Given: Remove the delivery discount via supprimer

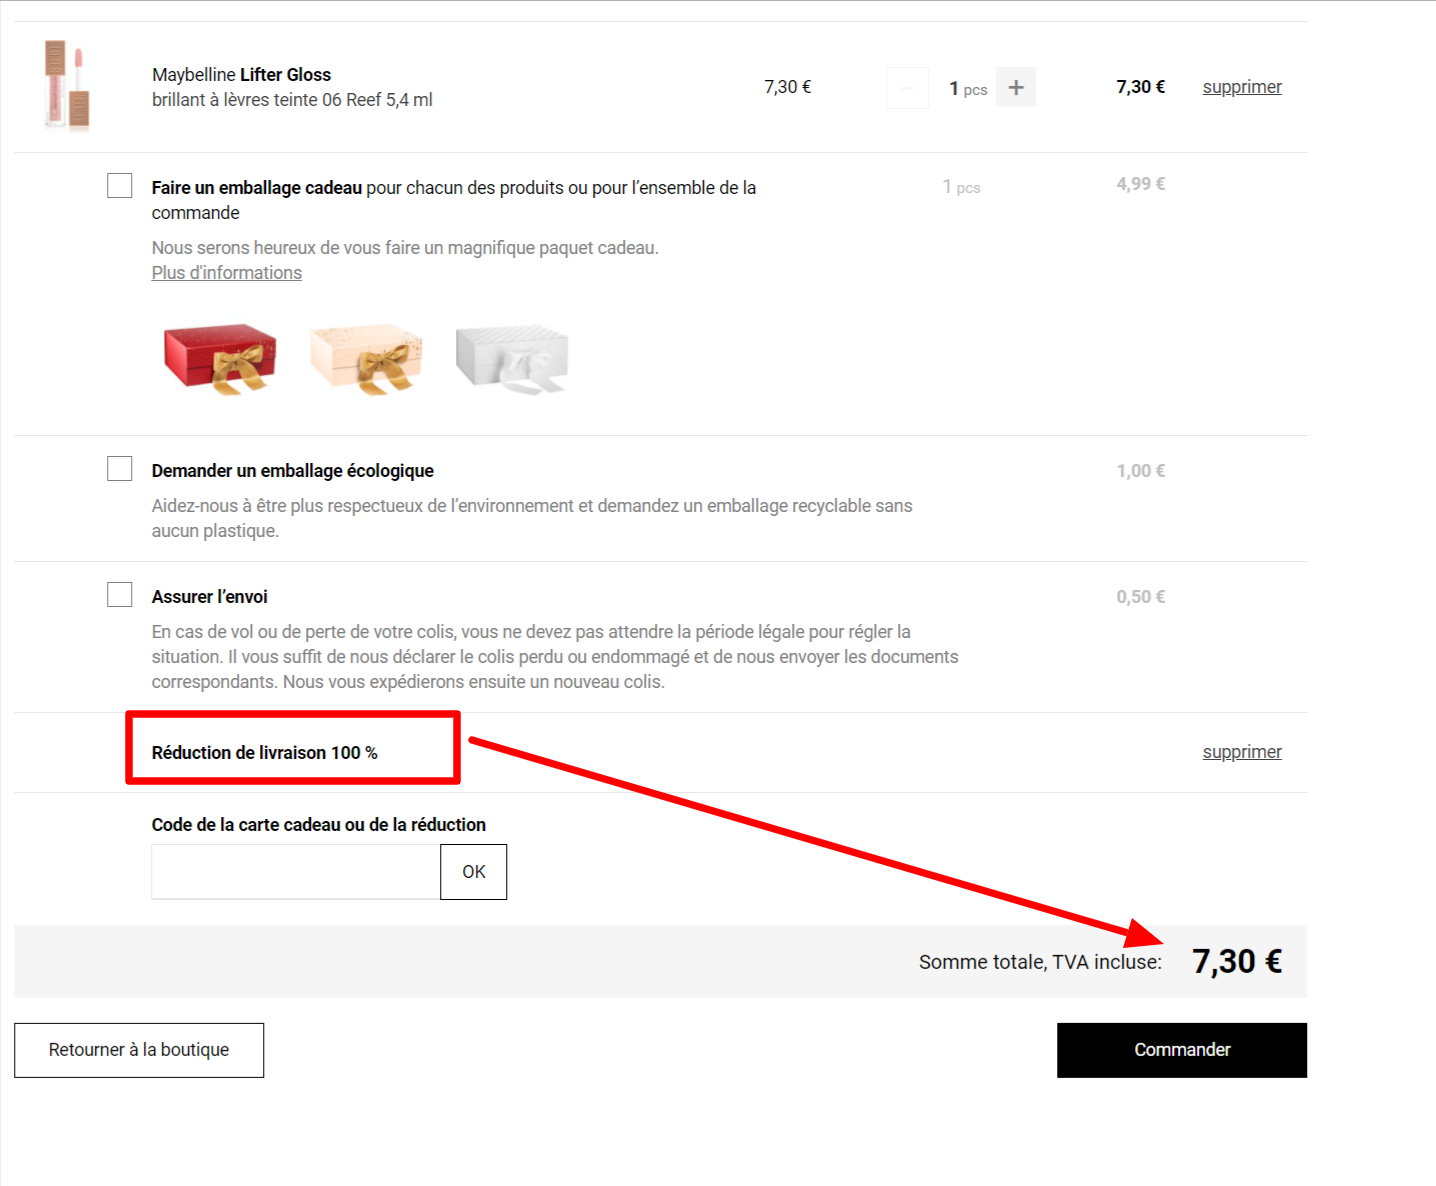Looking at the screenshot, I should click(x=1241, y=752).
